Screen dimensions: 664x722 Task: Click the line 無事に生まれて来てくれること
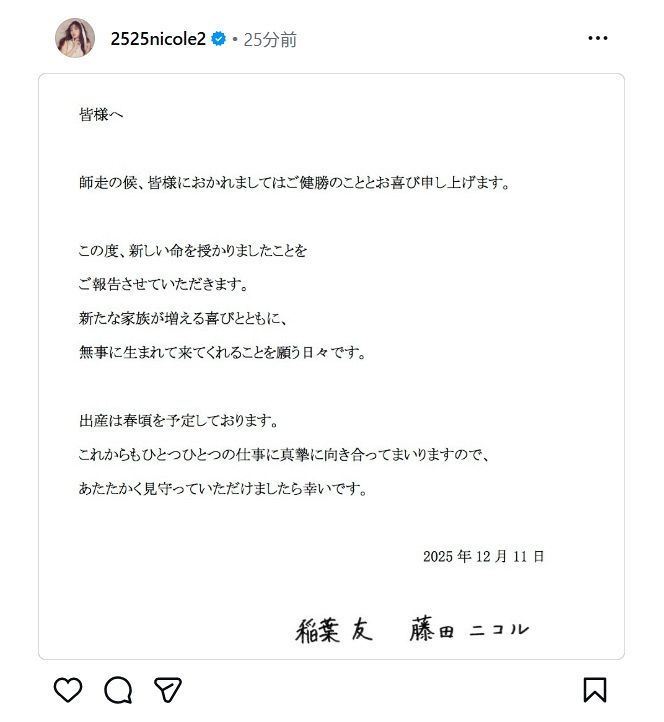tap(222, 352)
